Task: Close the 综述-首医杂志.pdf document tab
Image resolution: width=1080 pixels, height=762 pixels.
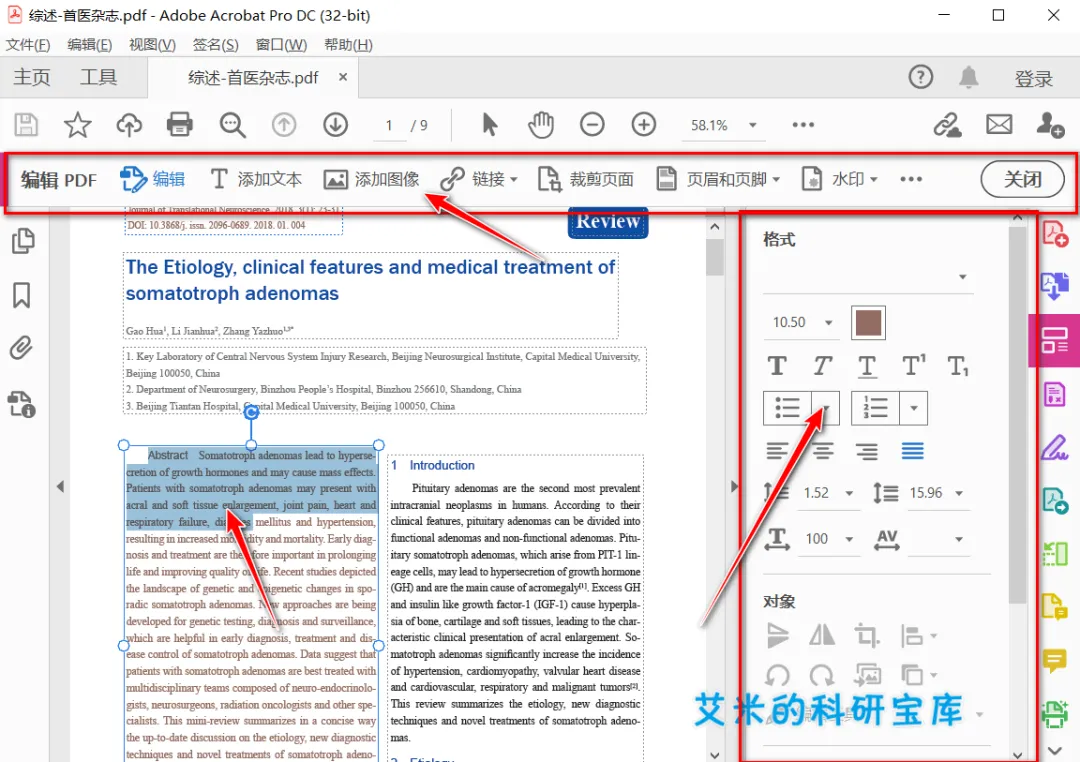Action: coord(343,77)
